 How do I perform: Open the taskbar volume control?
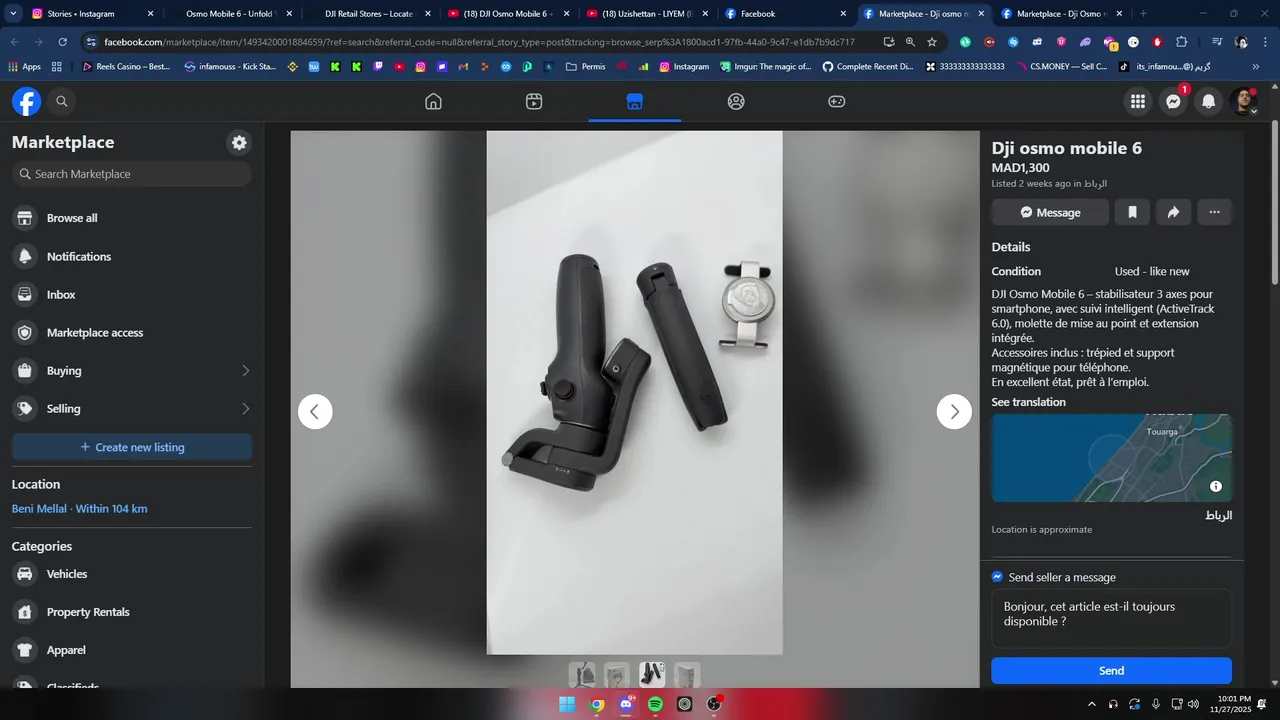click(1192, 704)
